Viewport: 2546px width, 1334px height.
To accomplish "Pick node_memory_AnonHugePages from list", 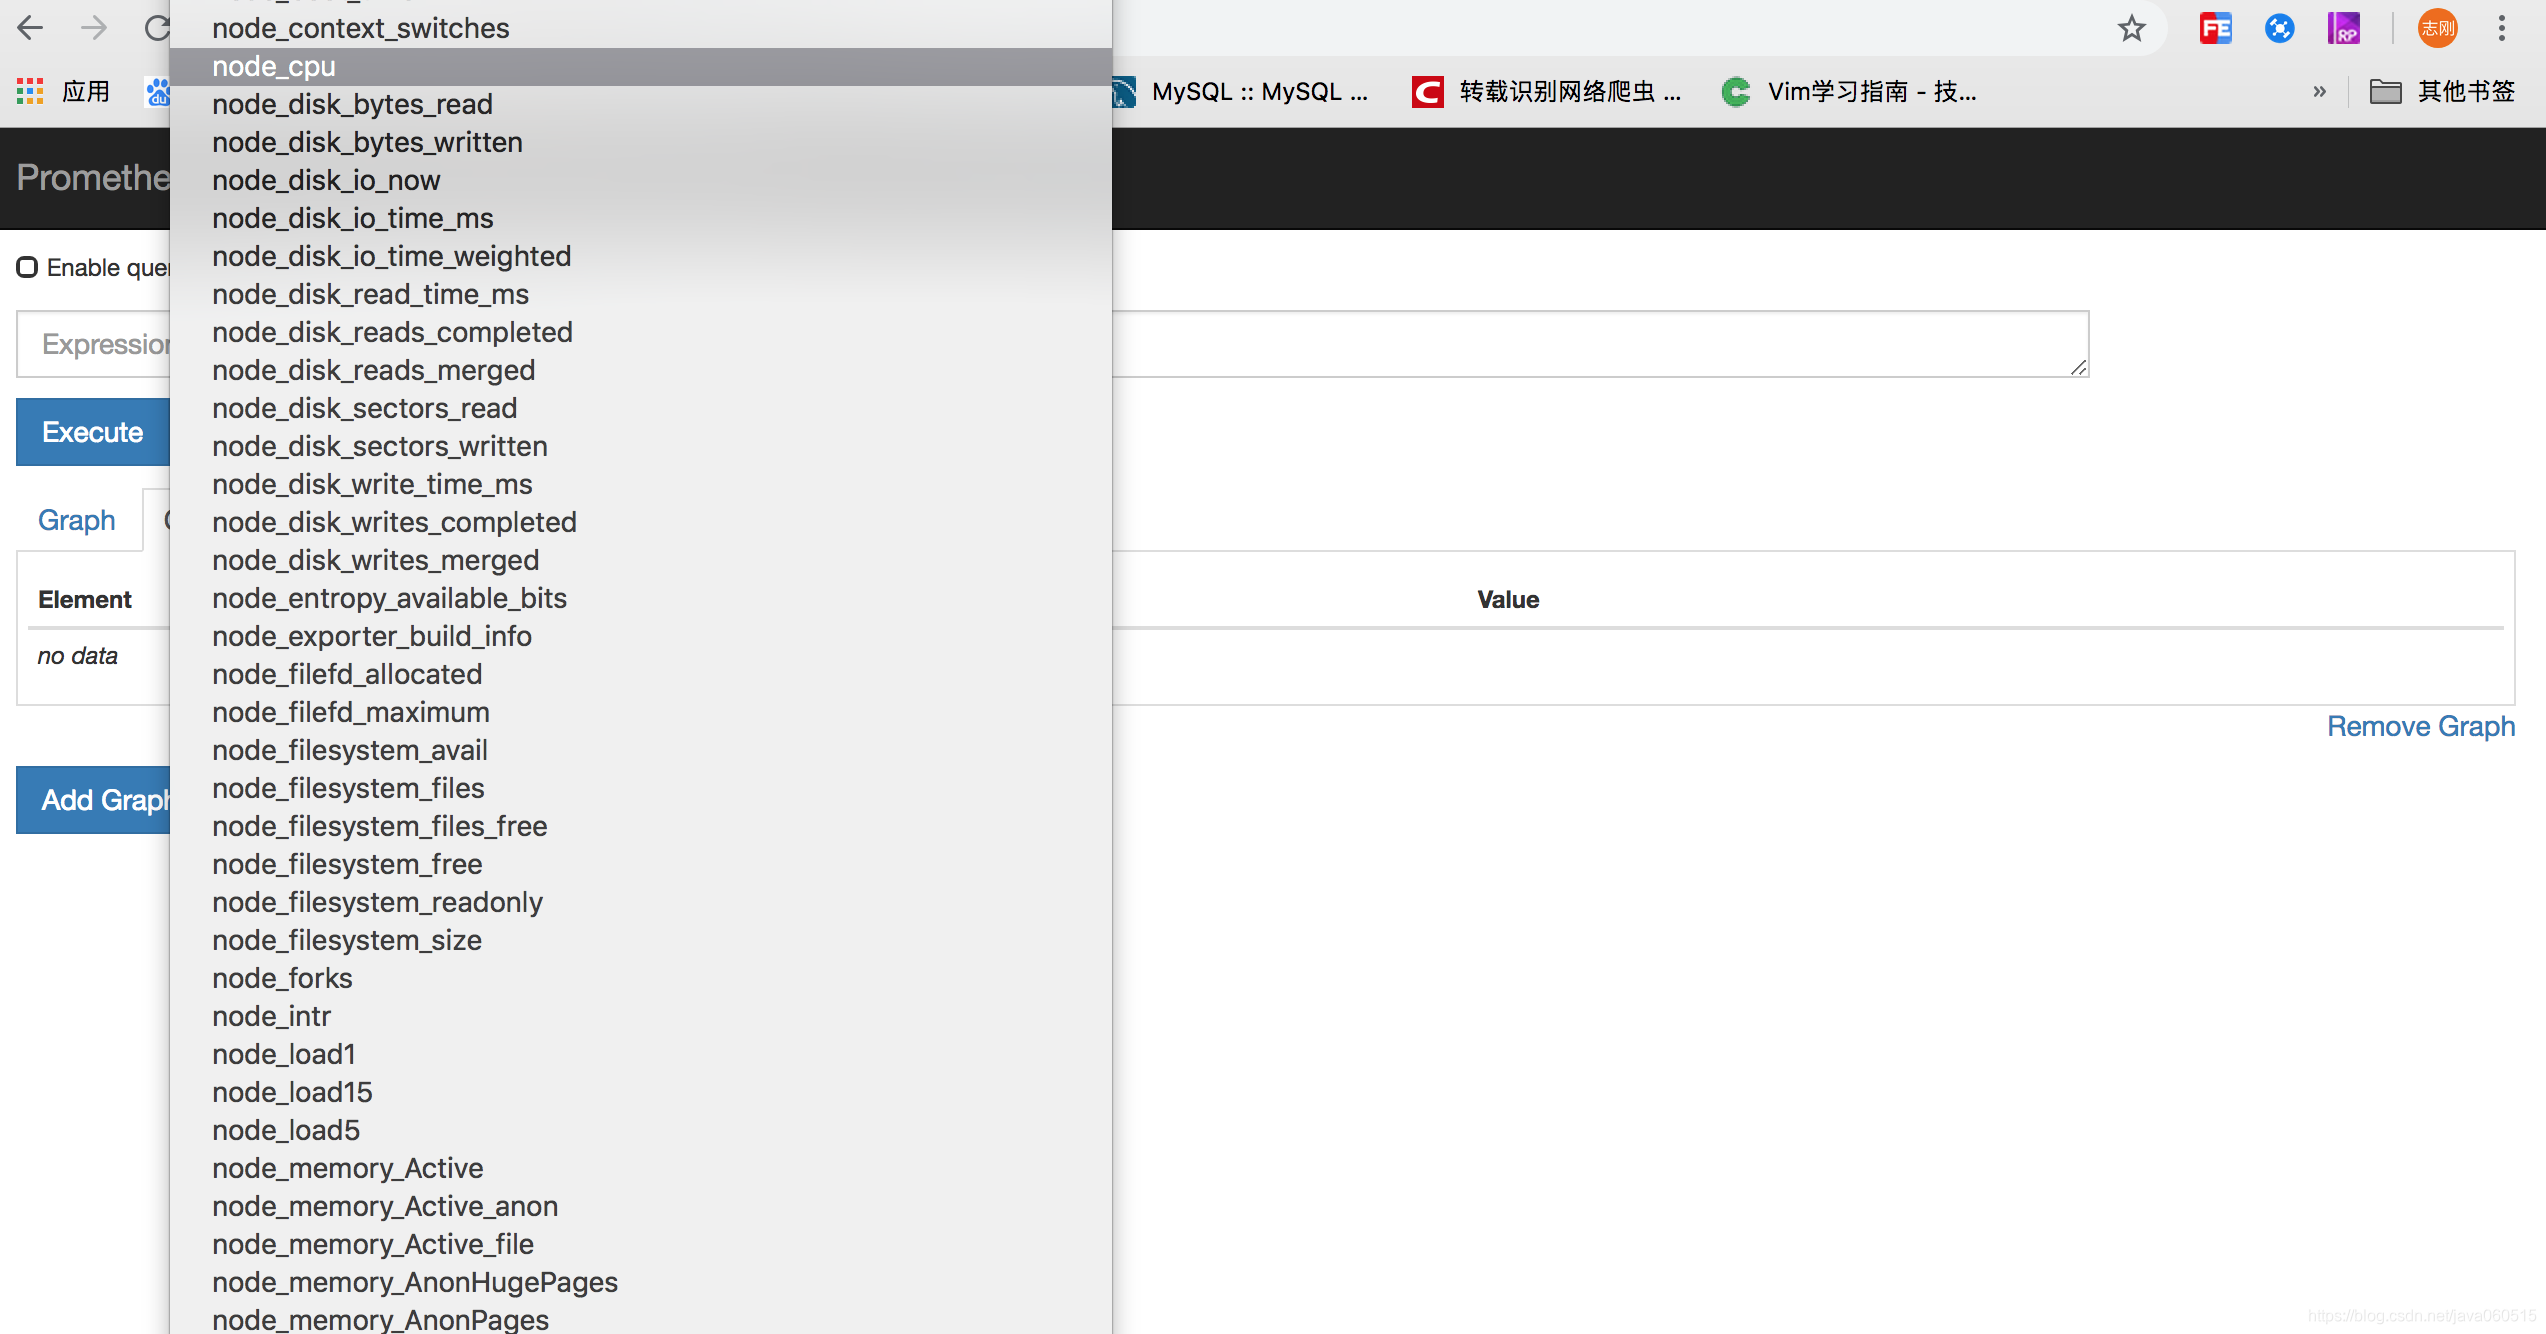I will 641,1282.
